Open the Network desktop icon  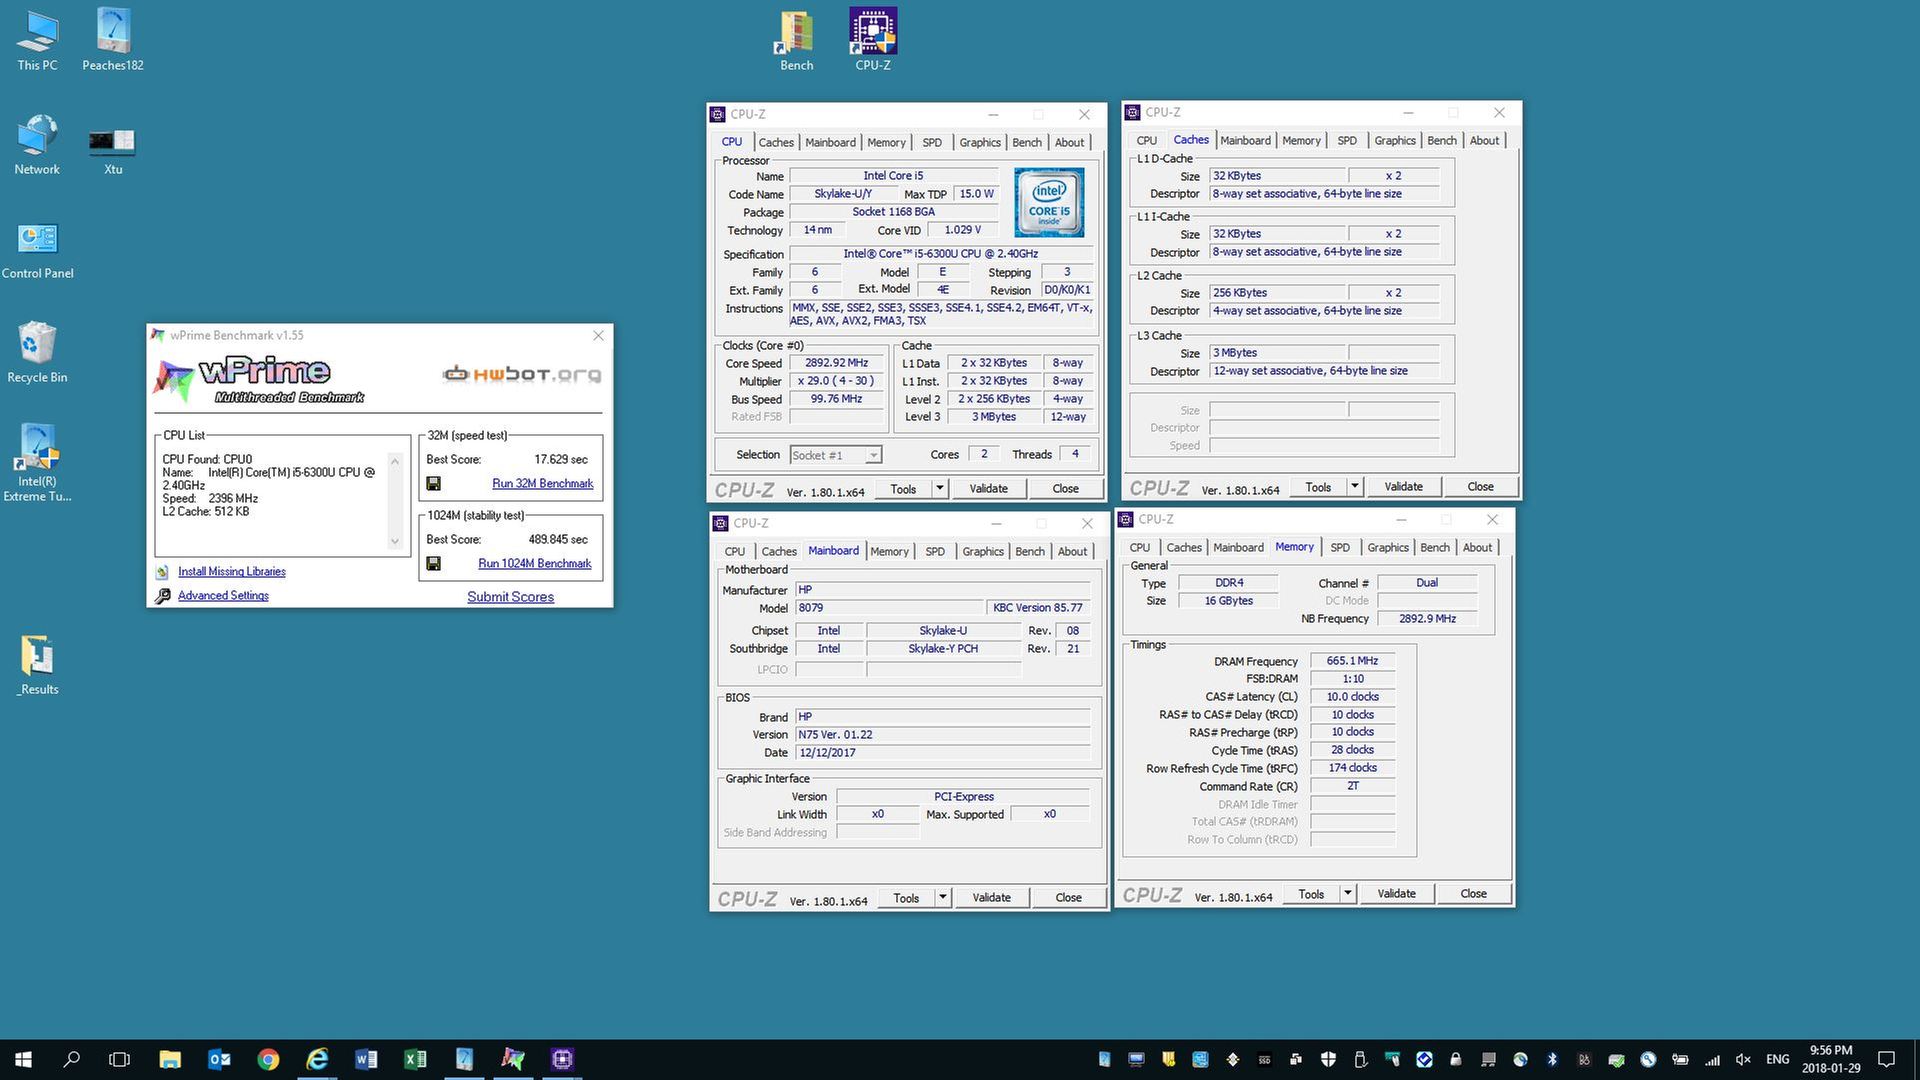37,144
